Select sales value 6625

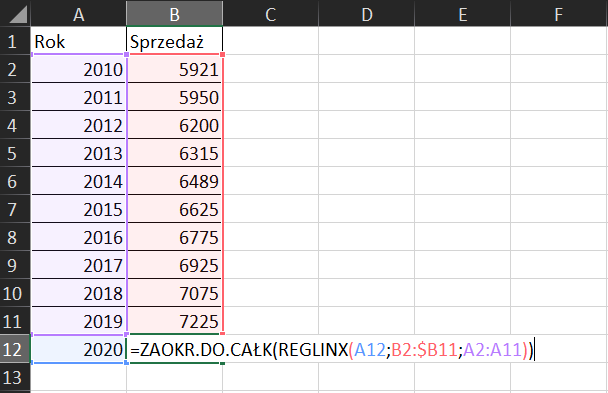174,209
